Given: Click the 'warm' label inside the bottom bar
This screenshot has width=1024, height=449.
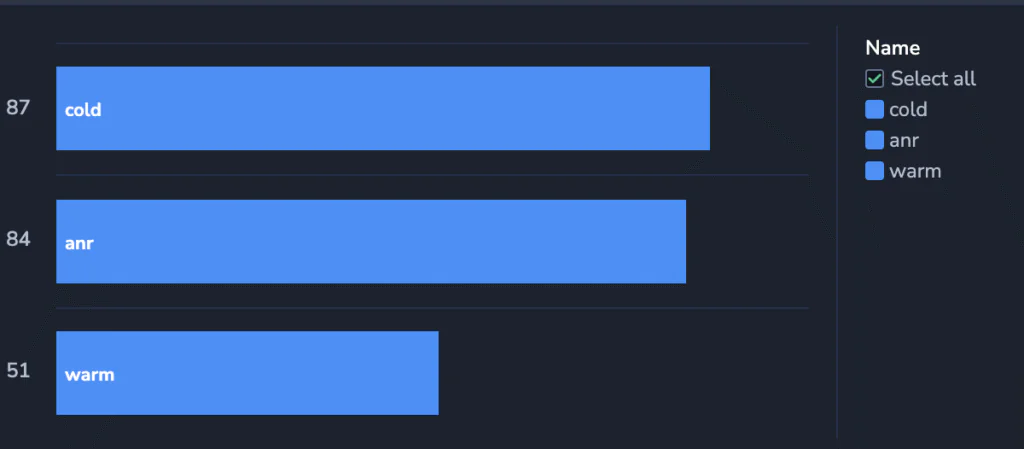Looking at the screenshot, I should (89, 375).
